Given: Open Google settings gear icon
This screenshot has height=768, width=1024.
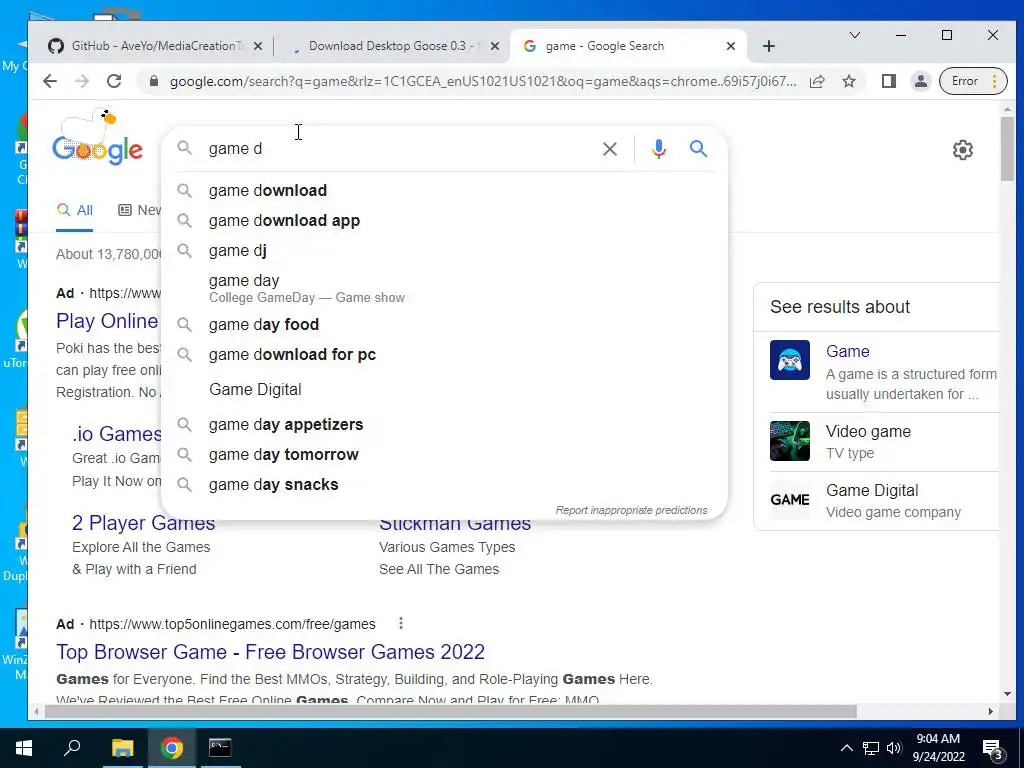Looking at the screenshot, I should (x=963, y=150).
